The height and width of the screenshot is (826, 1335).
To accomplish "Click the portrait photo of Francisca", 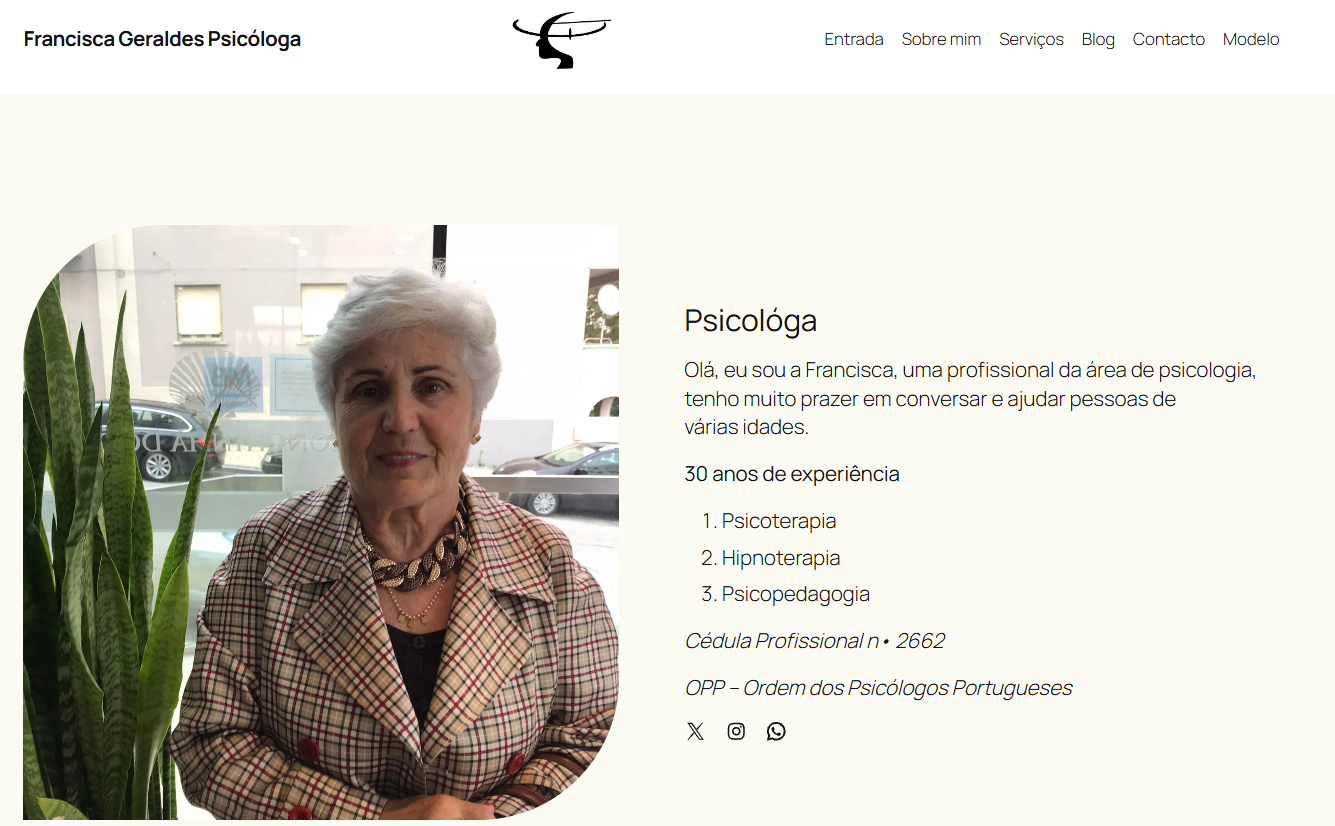I will pos(321,522).
